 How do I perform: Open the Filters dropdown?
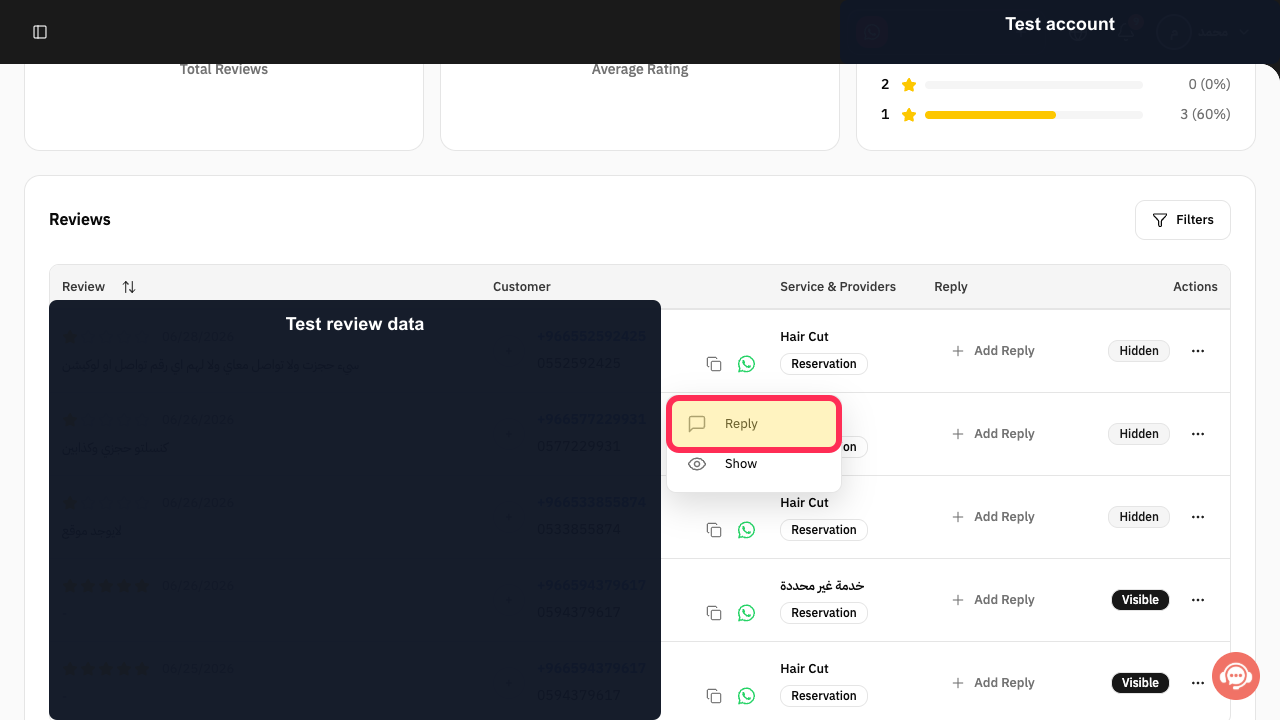(x=1183, y=220)
